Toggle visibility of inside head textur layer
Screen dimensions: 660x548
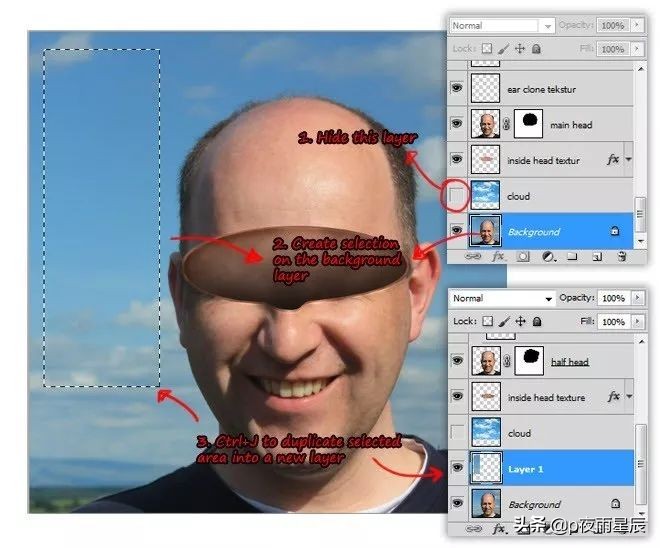pyautogui.click(x=457, y=159)
